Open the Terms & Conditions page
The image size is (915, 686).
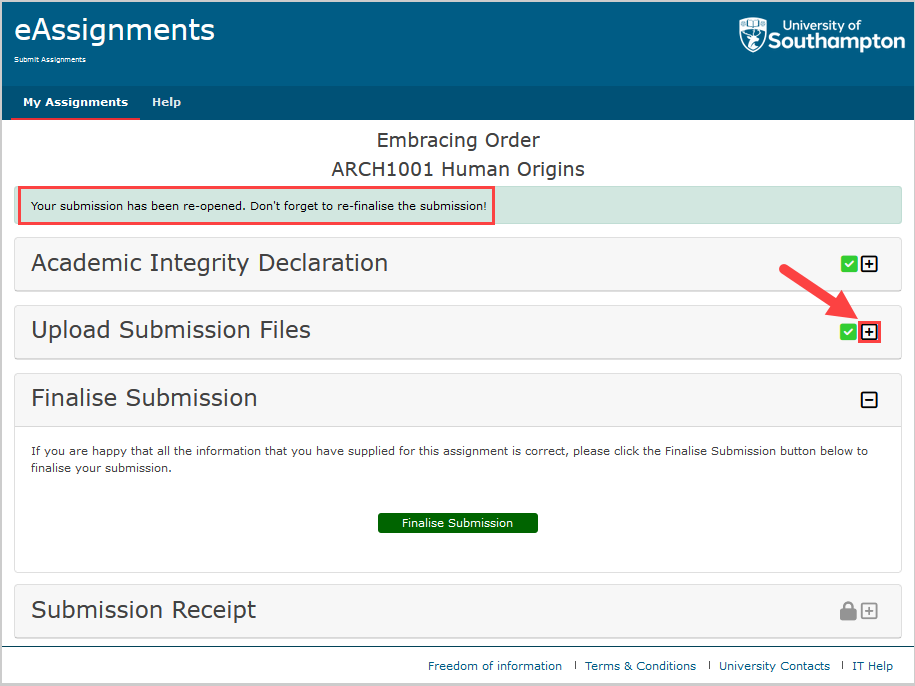point(640,665)
